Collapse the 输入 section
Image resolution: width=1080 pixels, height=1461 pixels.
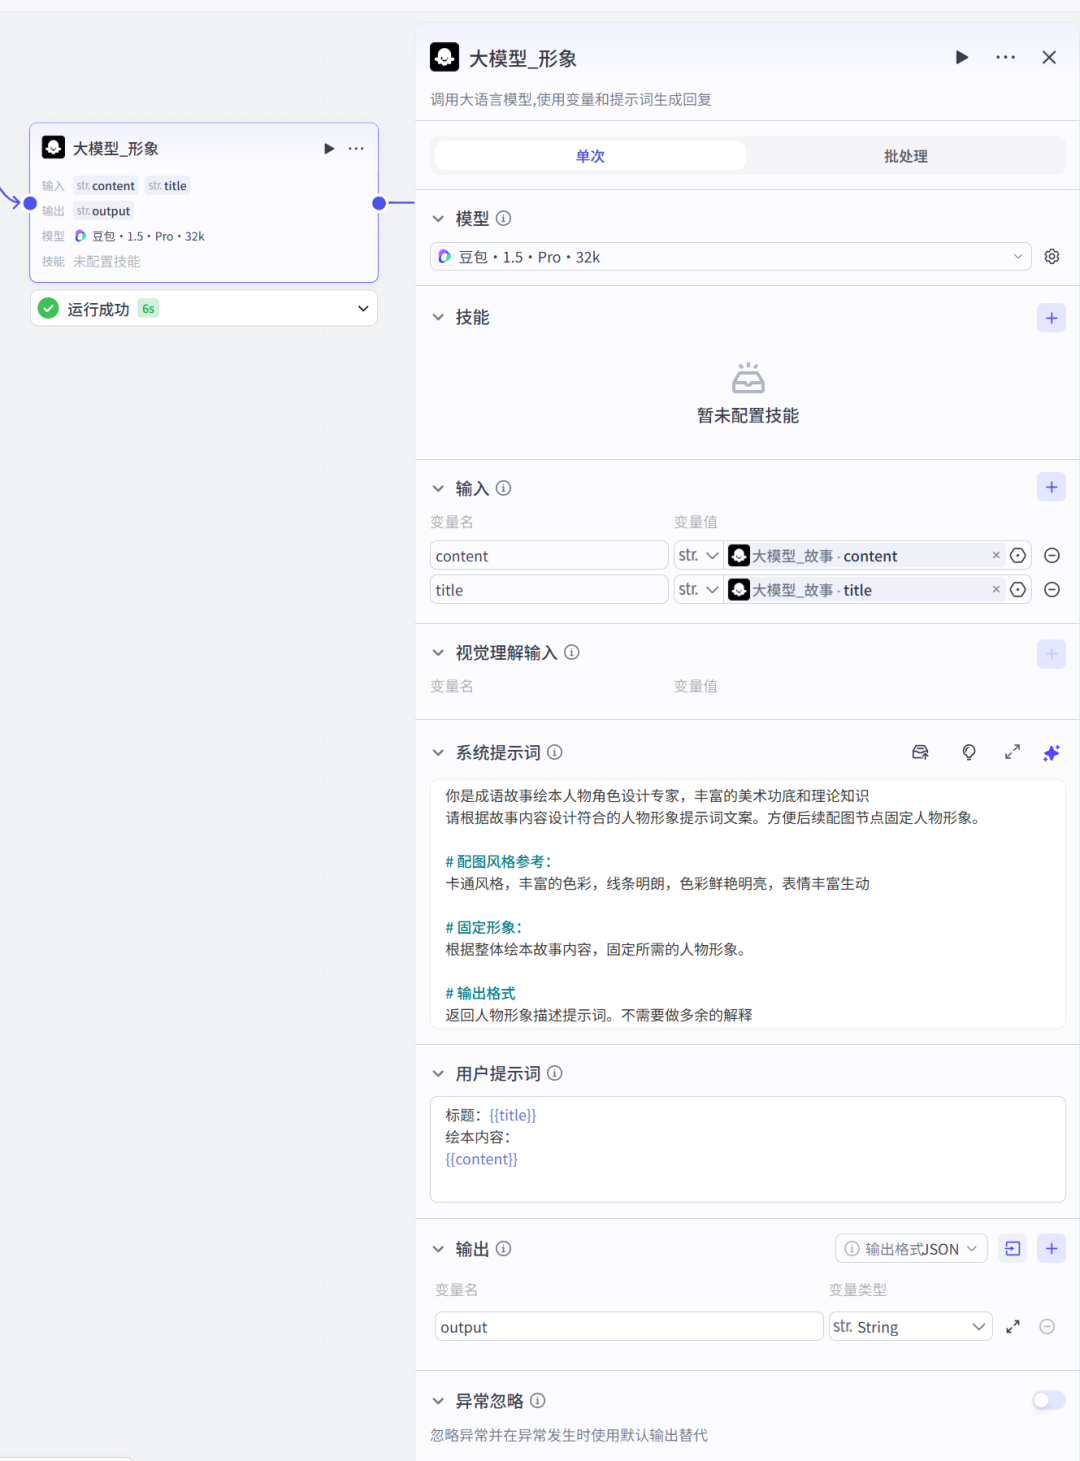[438, 488]
